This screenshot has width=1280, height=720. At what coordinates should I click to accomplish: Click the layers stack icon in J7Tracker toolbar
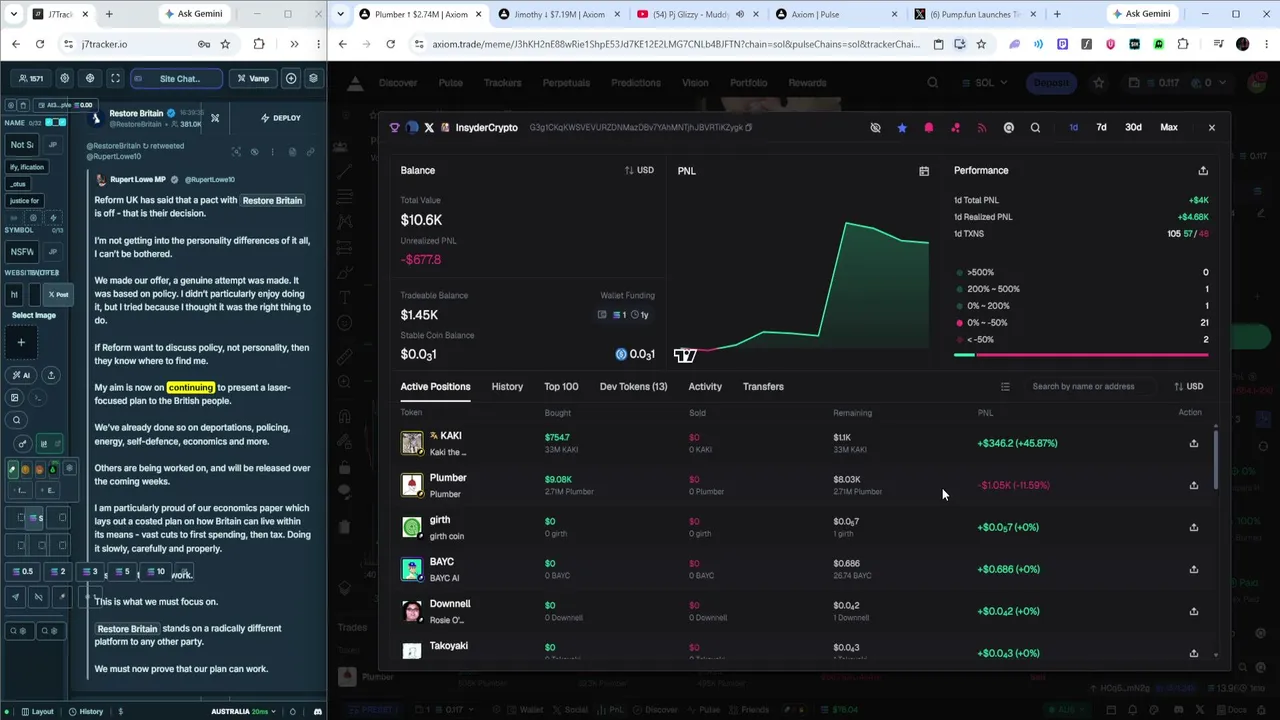[x=313, y=78]
